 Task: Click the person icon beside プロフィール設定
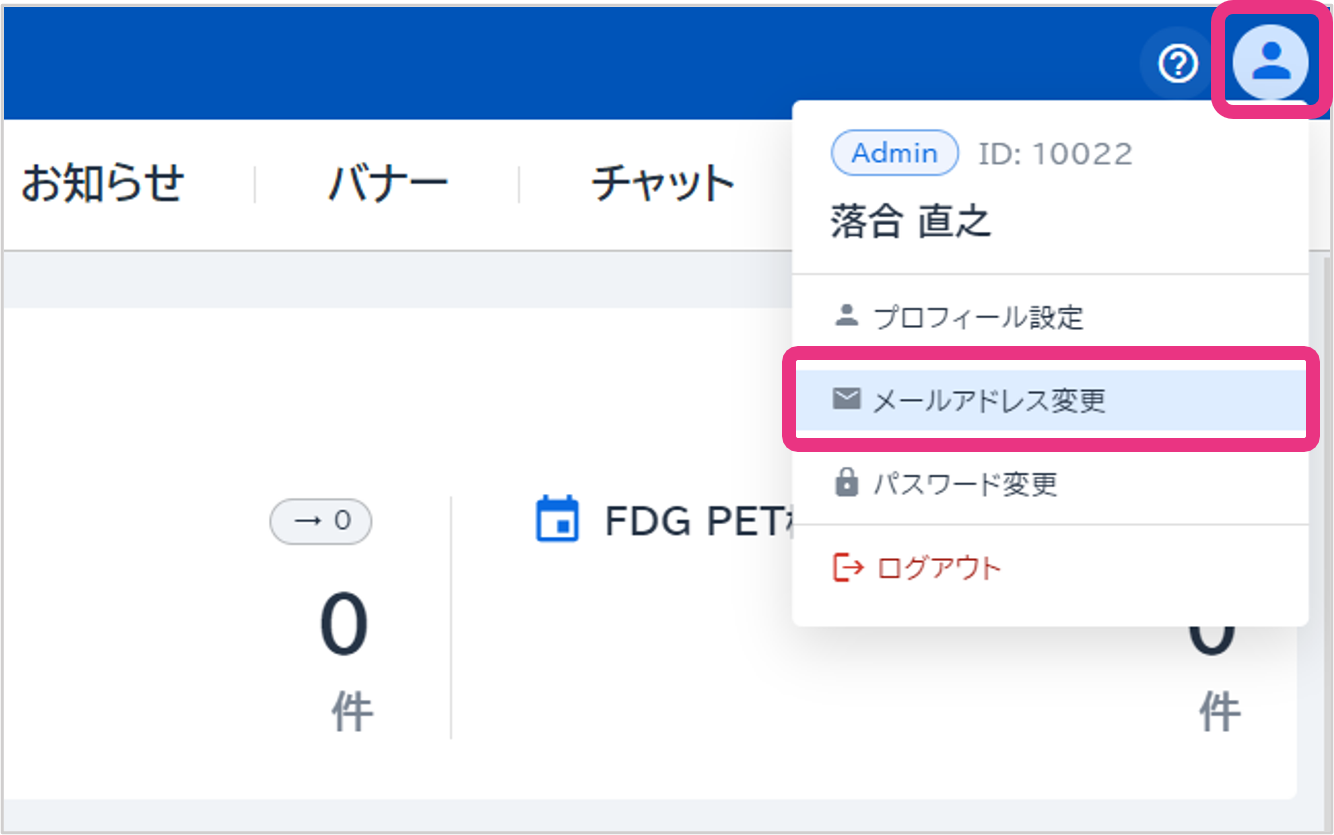coord(846,316)
